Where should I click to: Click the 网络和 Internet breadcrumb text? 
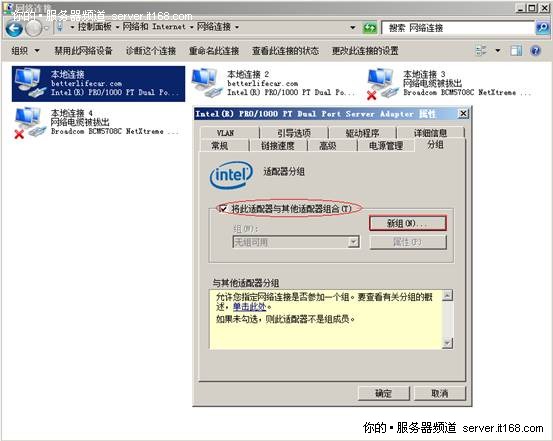154,27
